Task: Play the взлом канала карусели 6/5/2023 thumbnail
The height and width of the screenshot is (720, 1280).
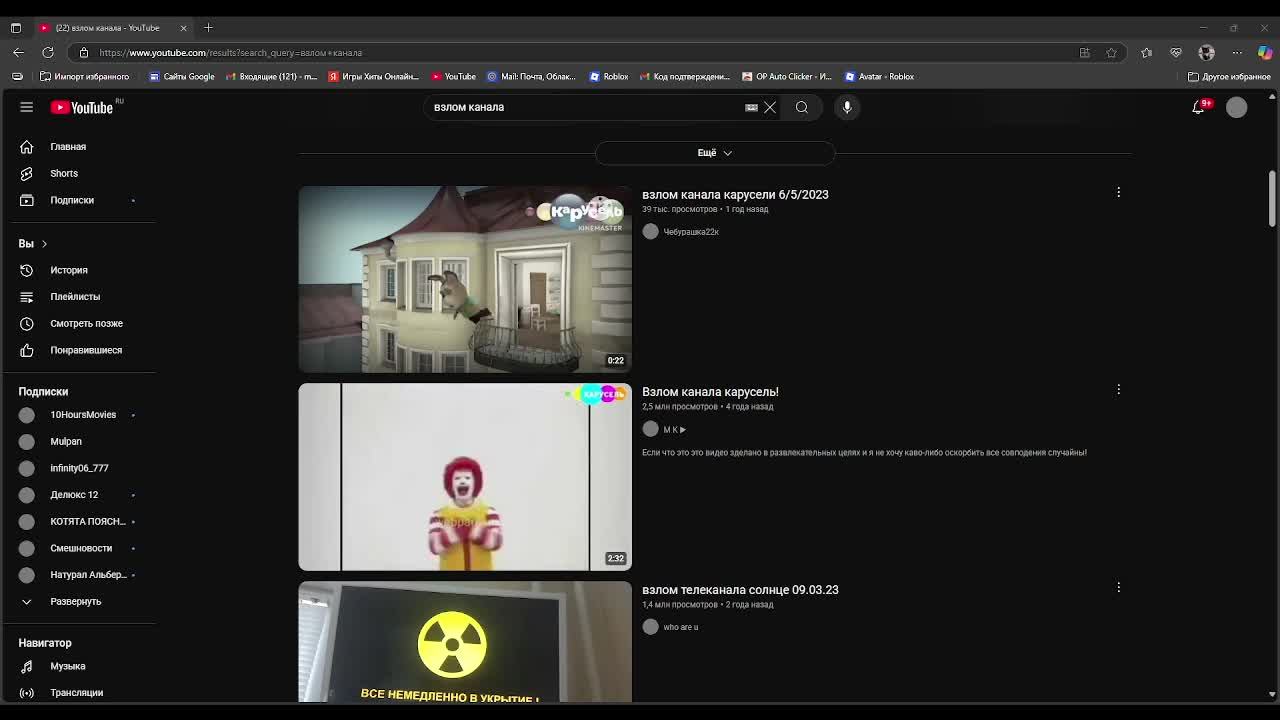Action: [465, 279]
